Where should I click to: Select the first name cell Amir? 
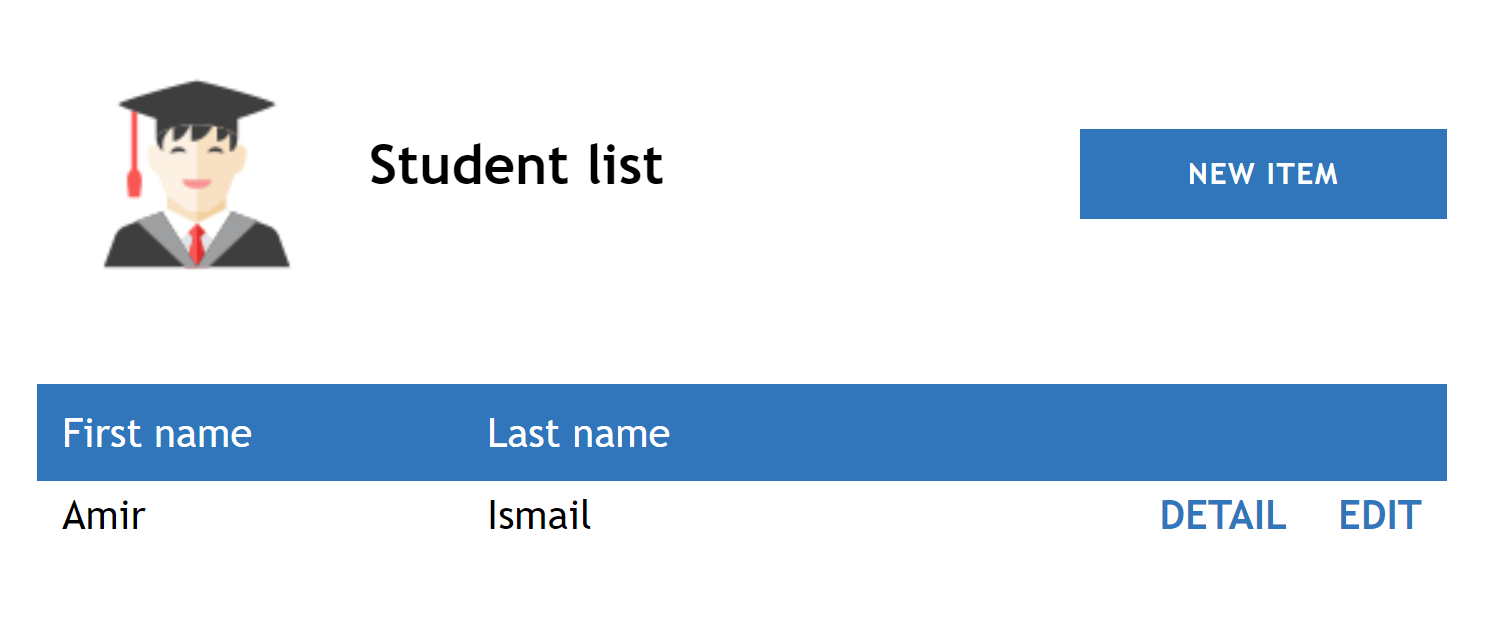tap(104, 516)
